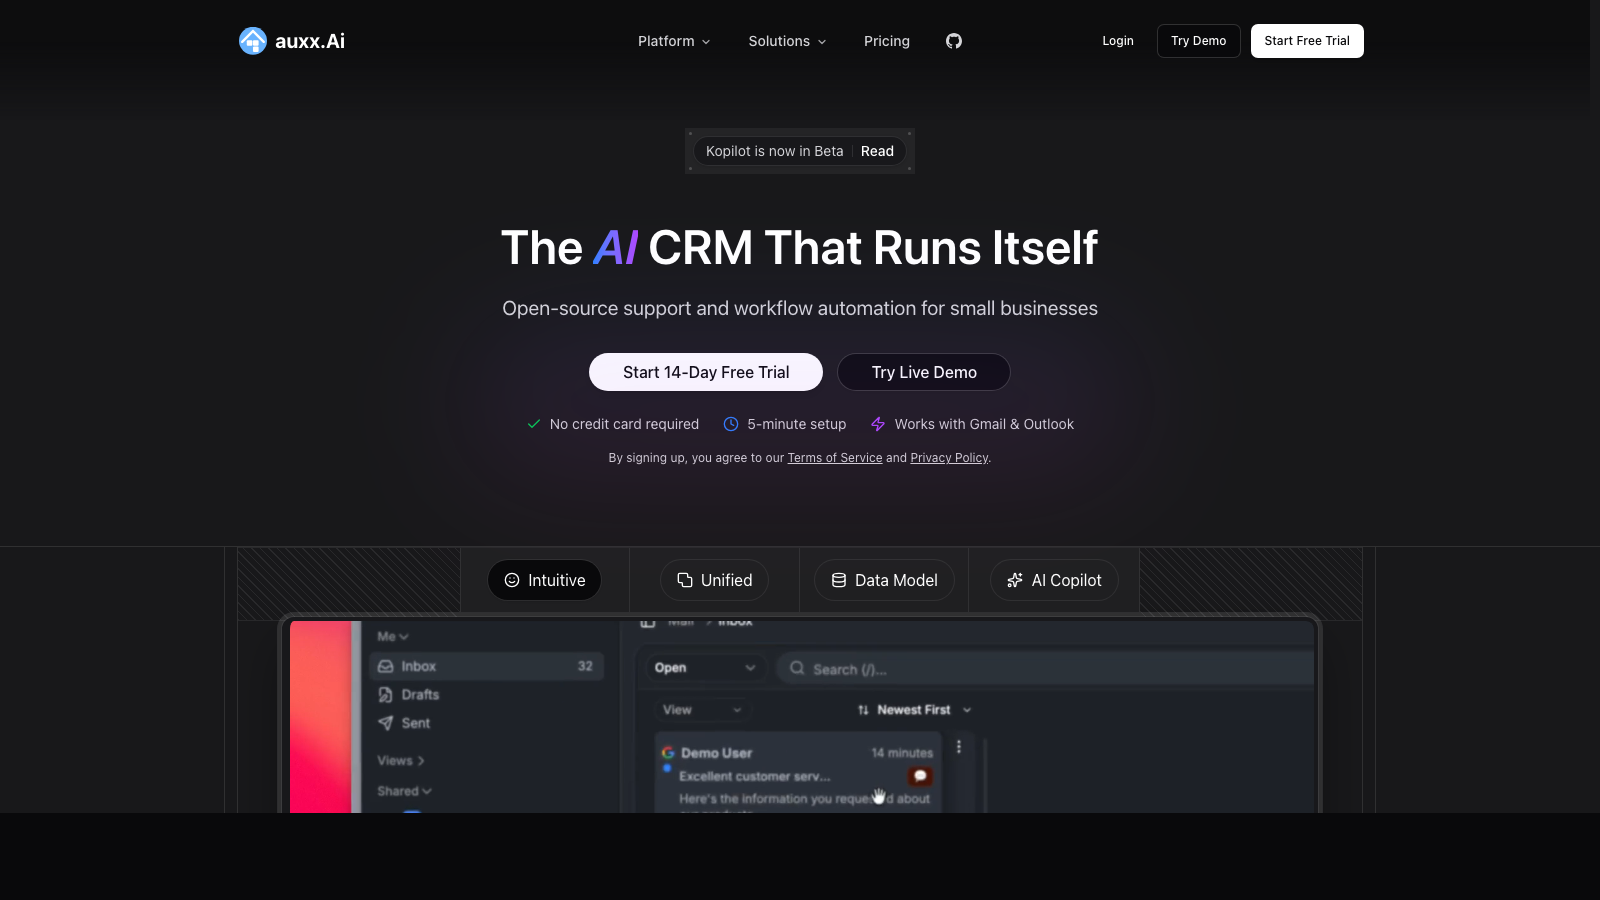
Task: Open the View dropdown in preview
Action: click(x=702, y=710)
